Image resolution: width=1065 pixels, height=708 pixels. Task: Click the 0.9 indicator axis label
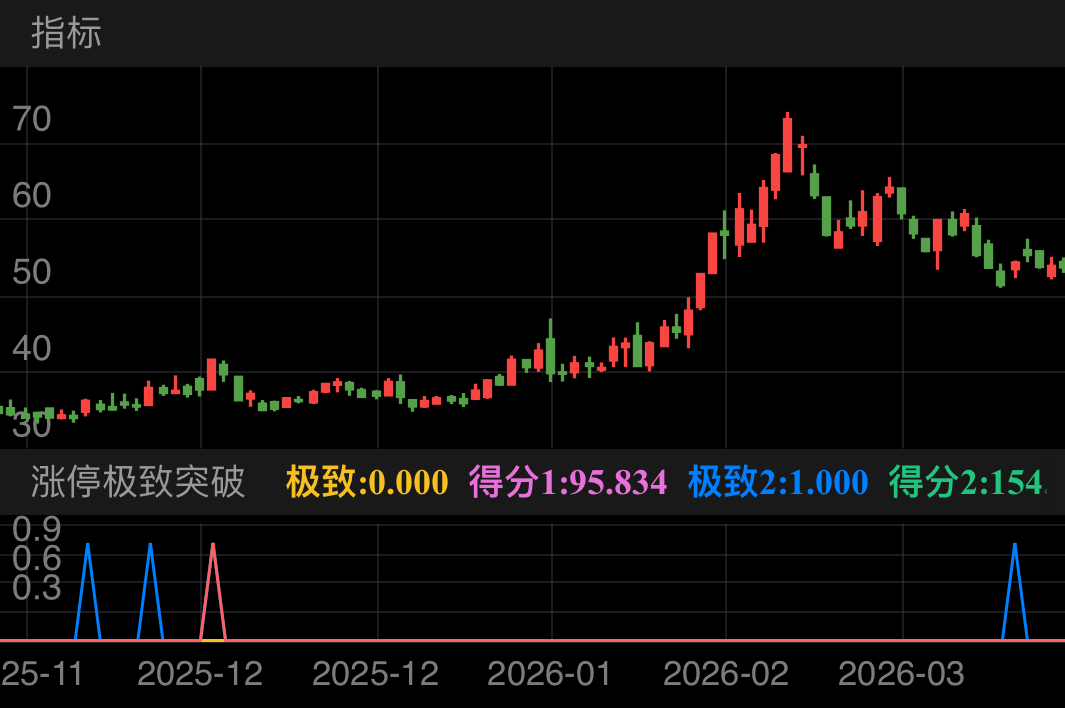tap(36, 527)
